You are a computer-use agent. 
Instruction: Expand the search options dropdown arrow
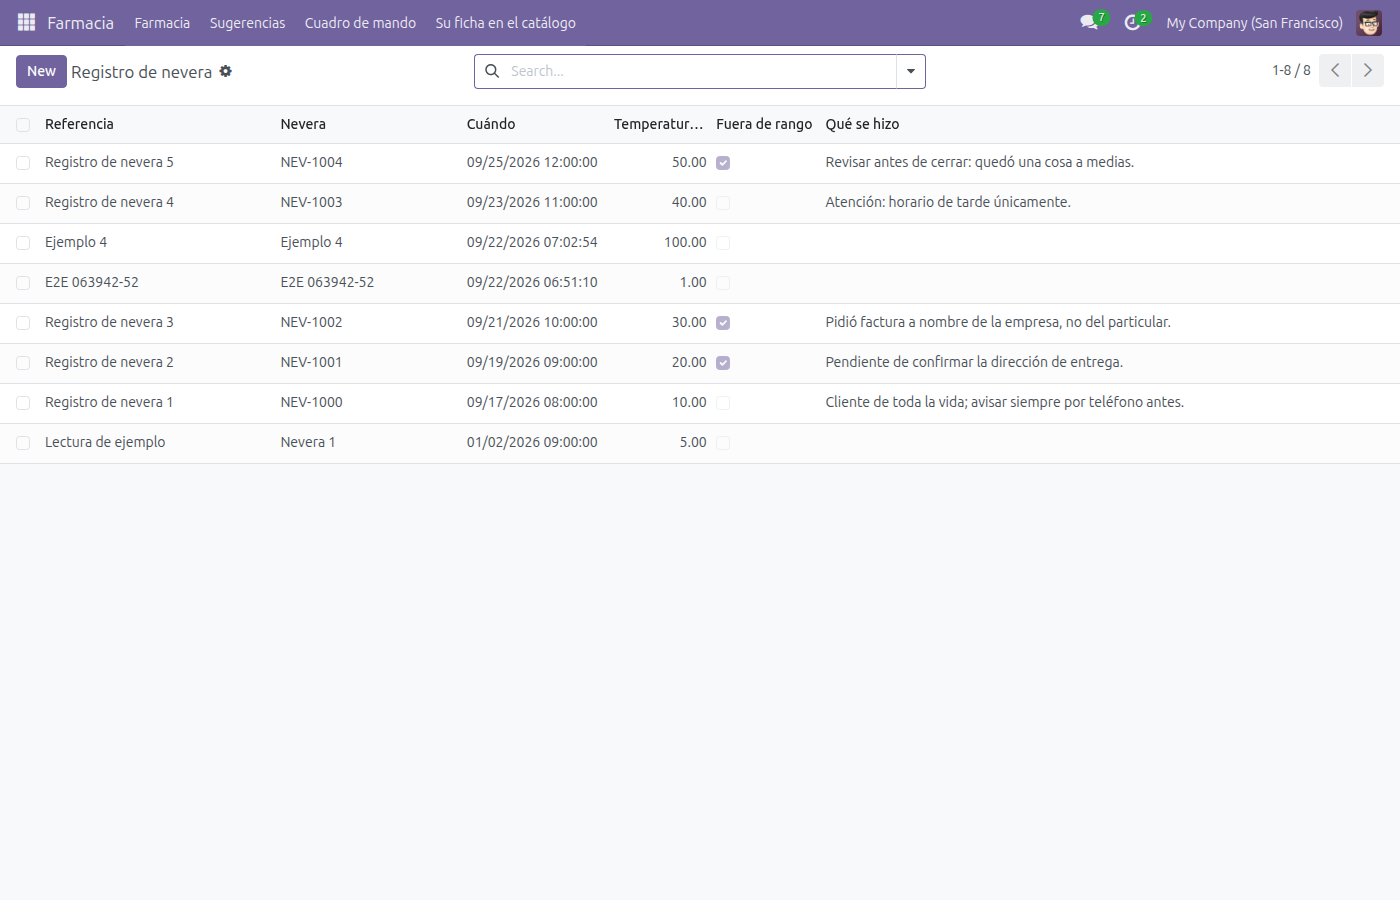tap(910, 71)
